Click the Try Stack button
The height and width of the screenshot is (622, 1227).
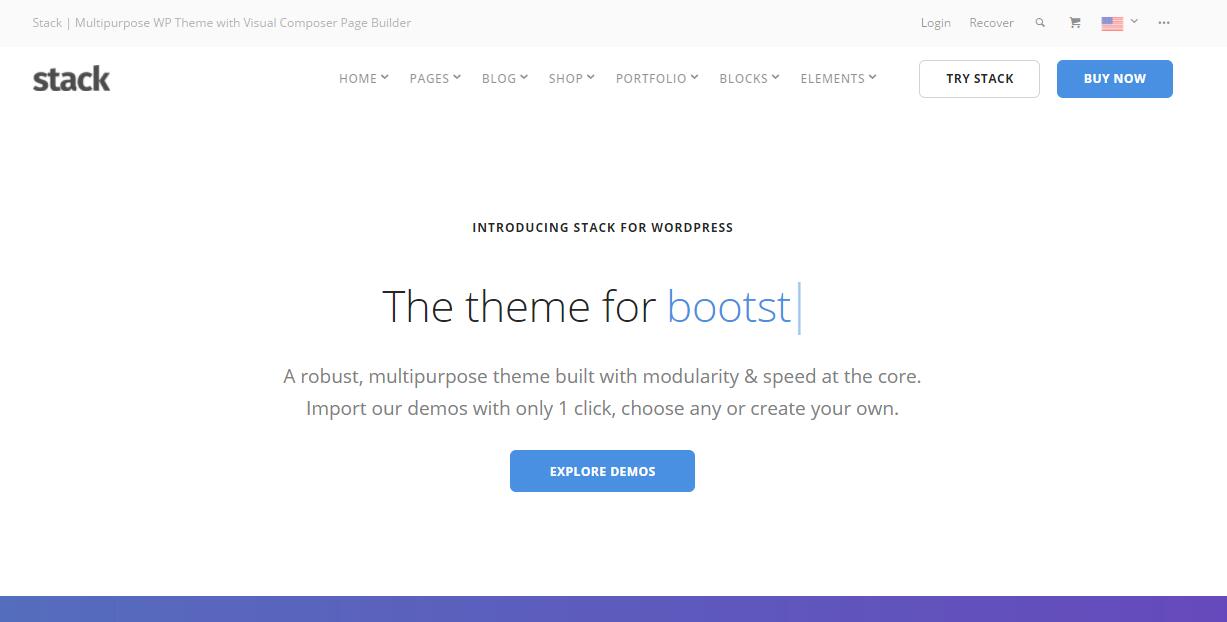tap(979, 79)
